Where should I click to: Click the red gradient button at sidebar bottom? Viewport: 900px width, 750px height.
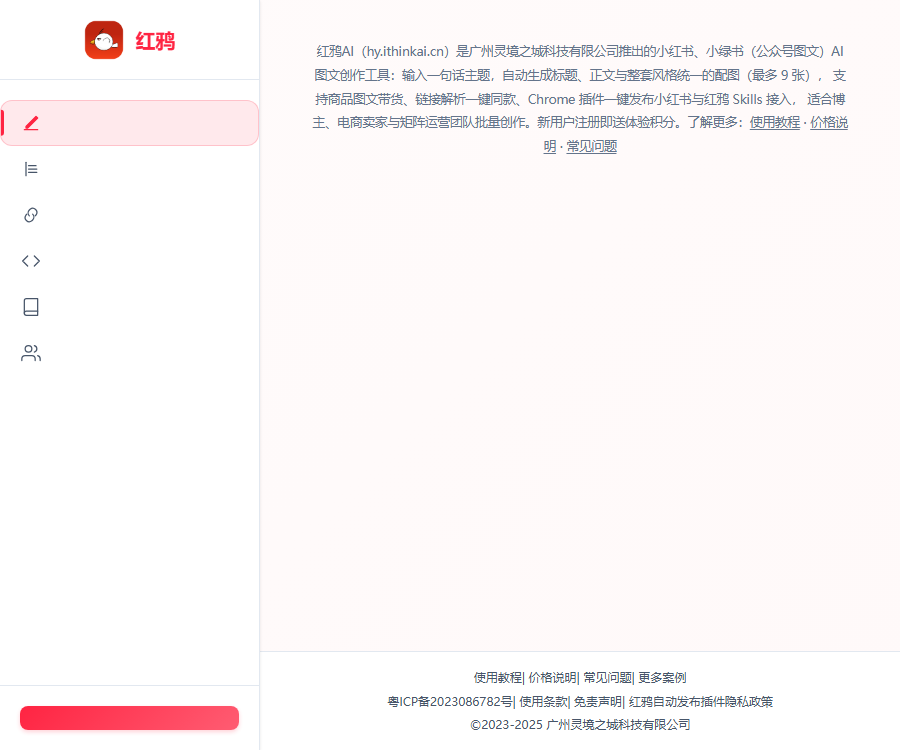coord(129,718)
